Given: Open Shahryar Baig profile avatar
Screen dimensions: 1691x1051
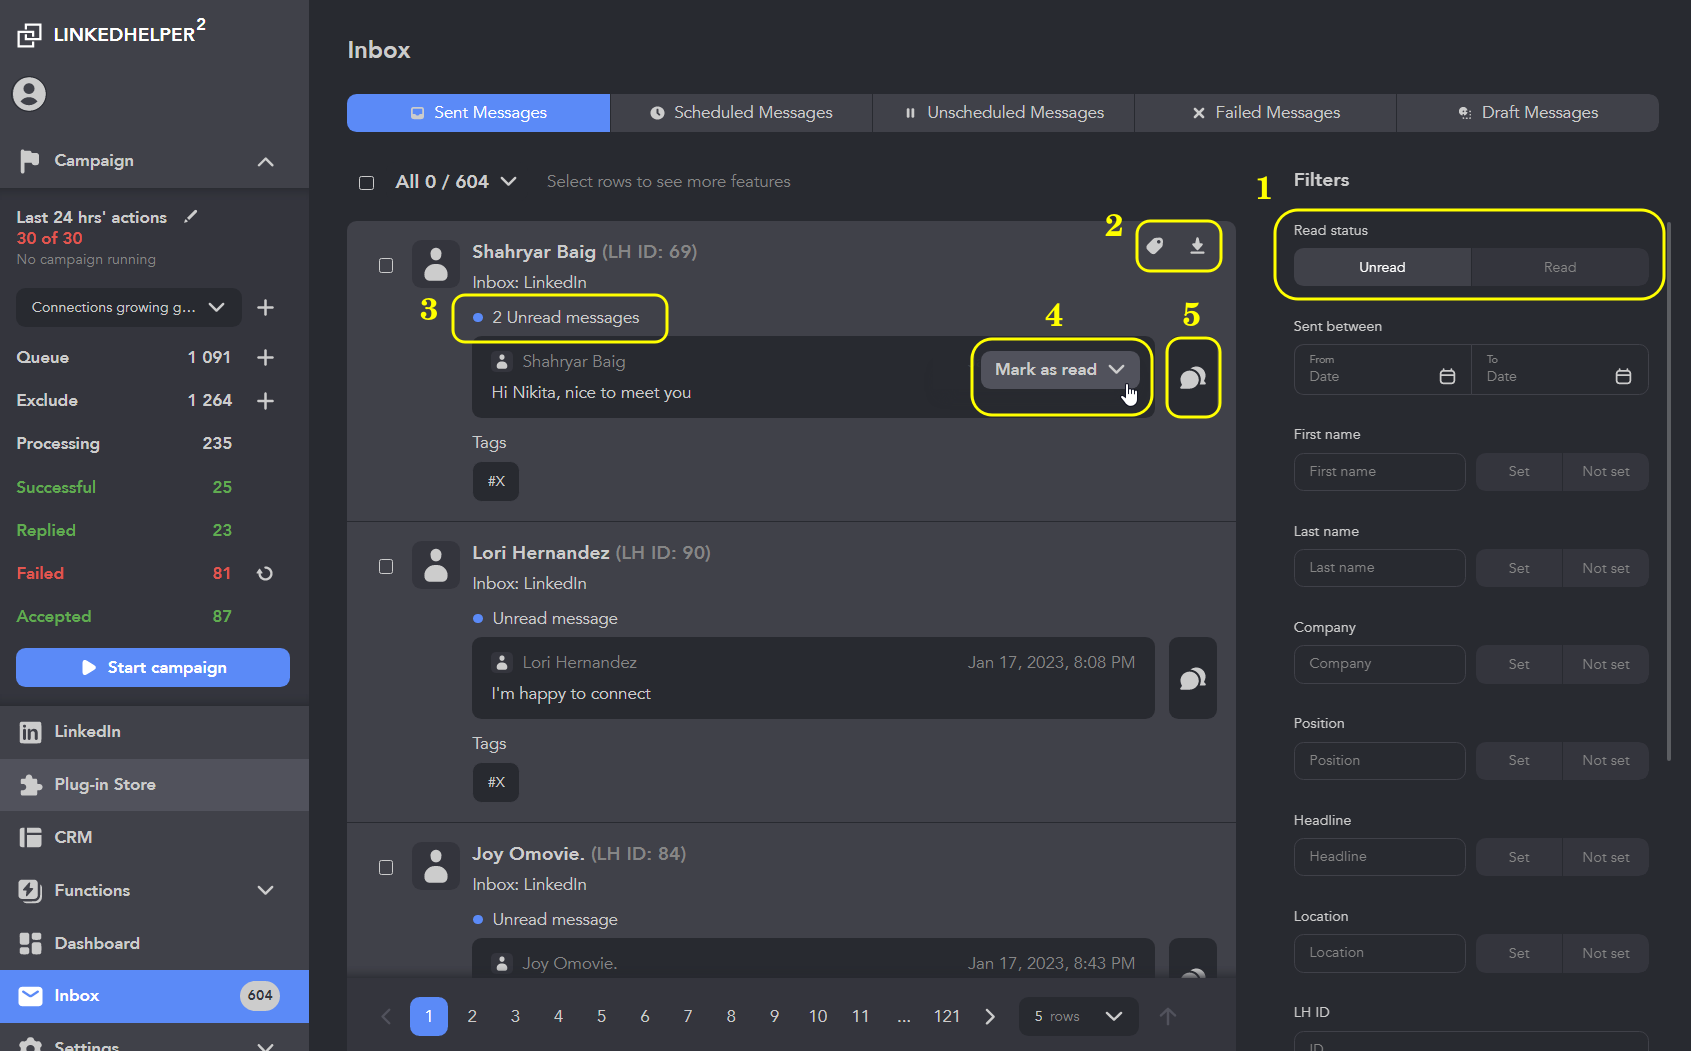Looking at the screenshot, I should [x=436, y=264].
